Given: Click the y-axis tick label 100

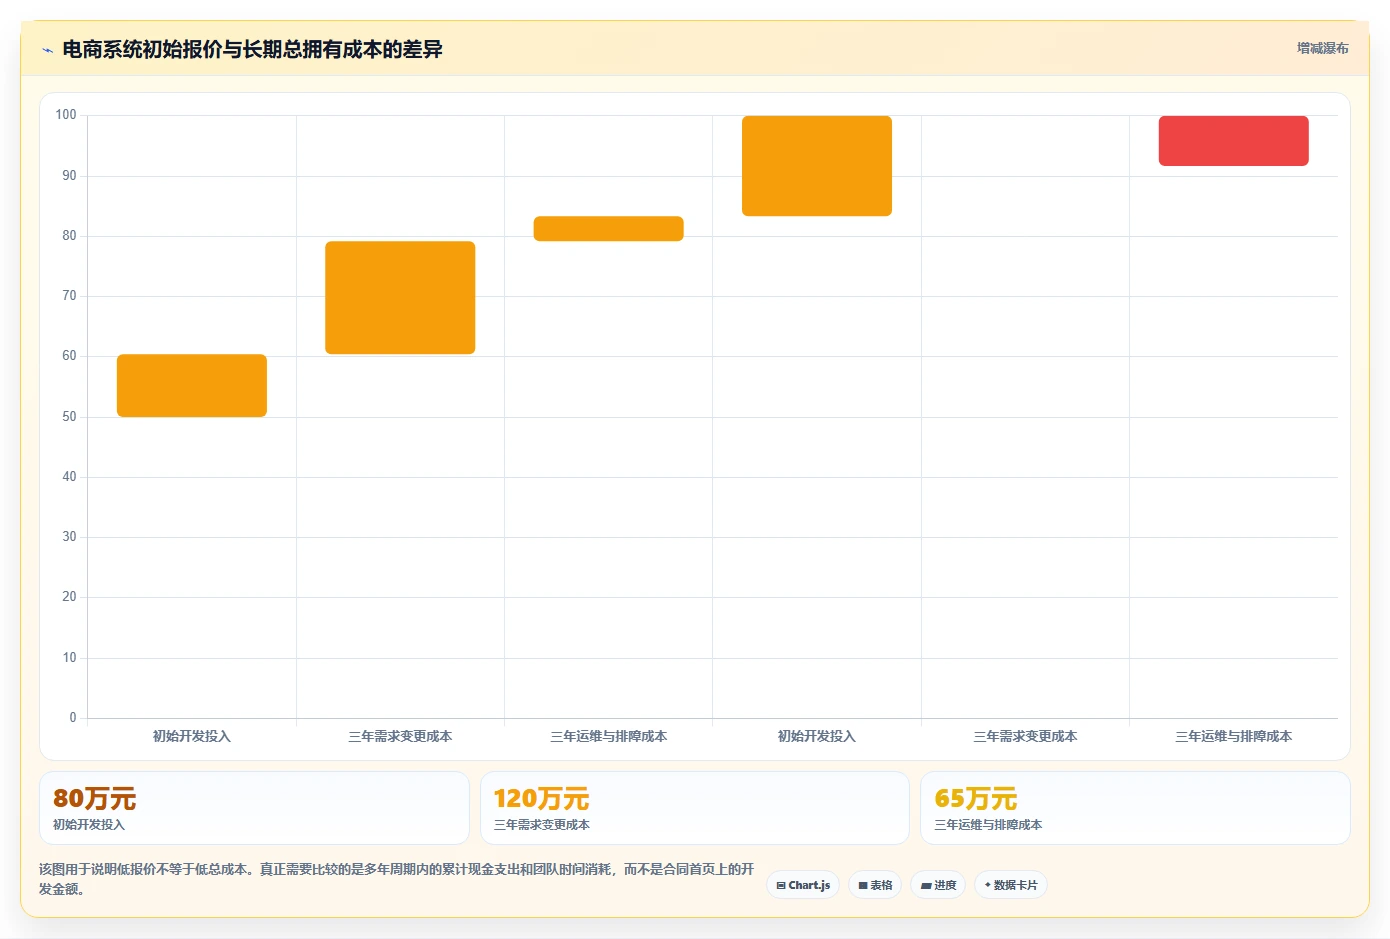Looking at the screenshot, I should pos(66,115).
